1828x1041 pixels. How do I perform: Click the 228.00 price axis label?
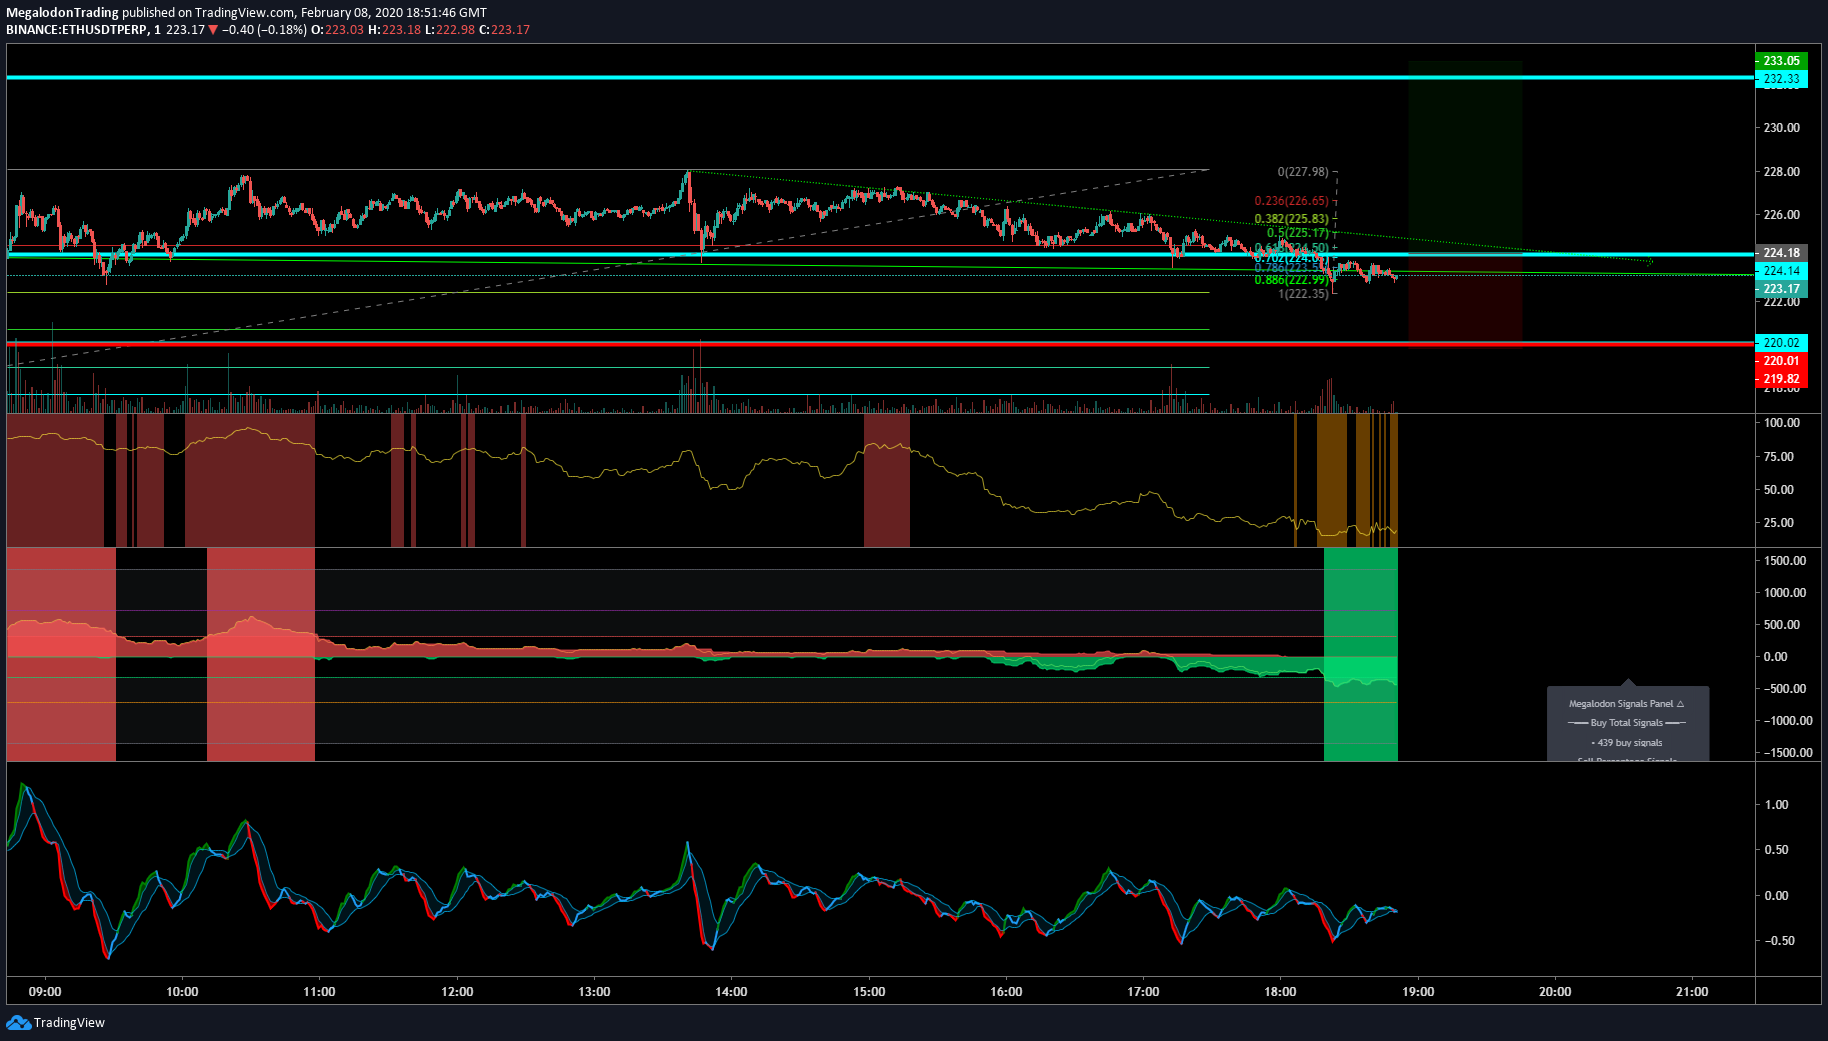pos(1781,172)
